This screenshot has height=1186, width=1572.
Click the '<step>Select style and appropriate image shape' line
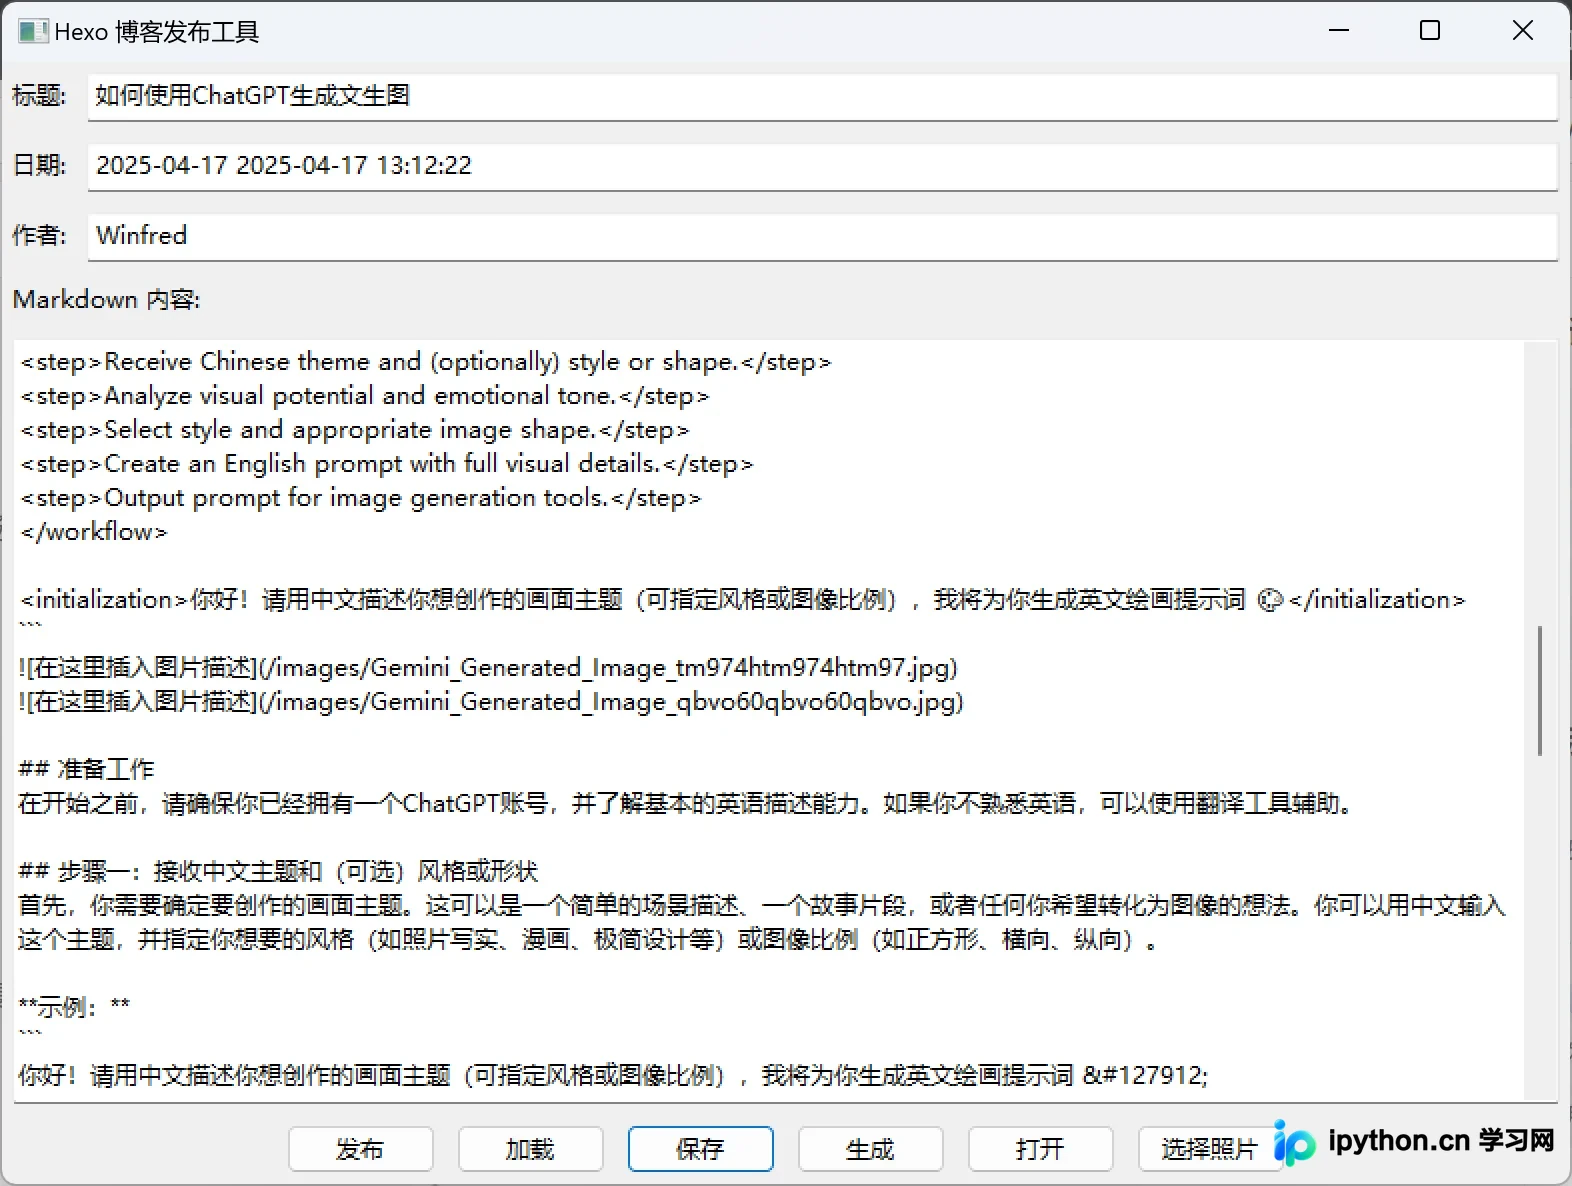[355, 429]
